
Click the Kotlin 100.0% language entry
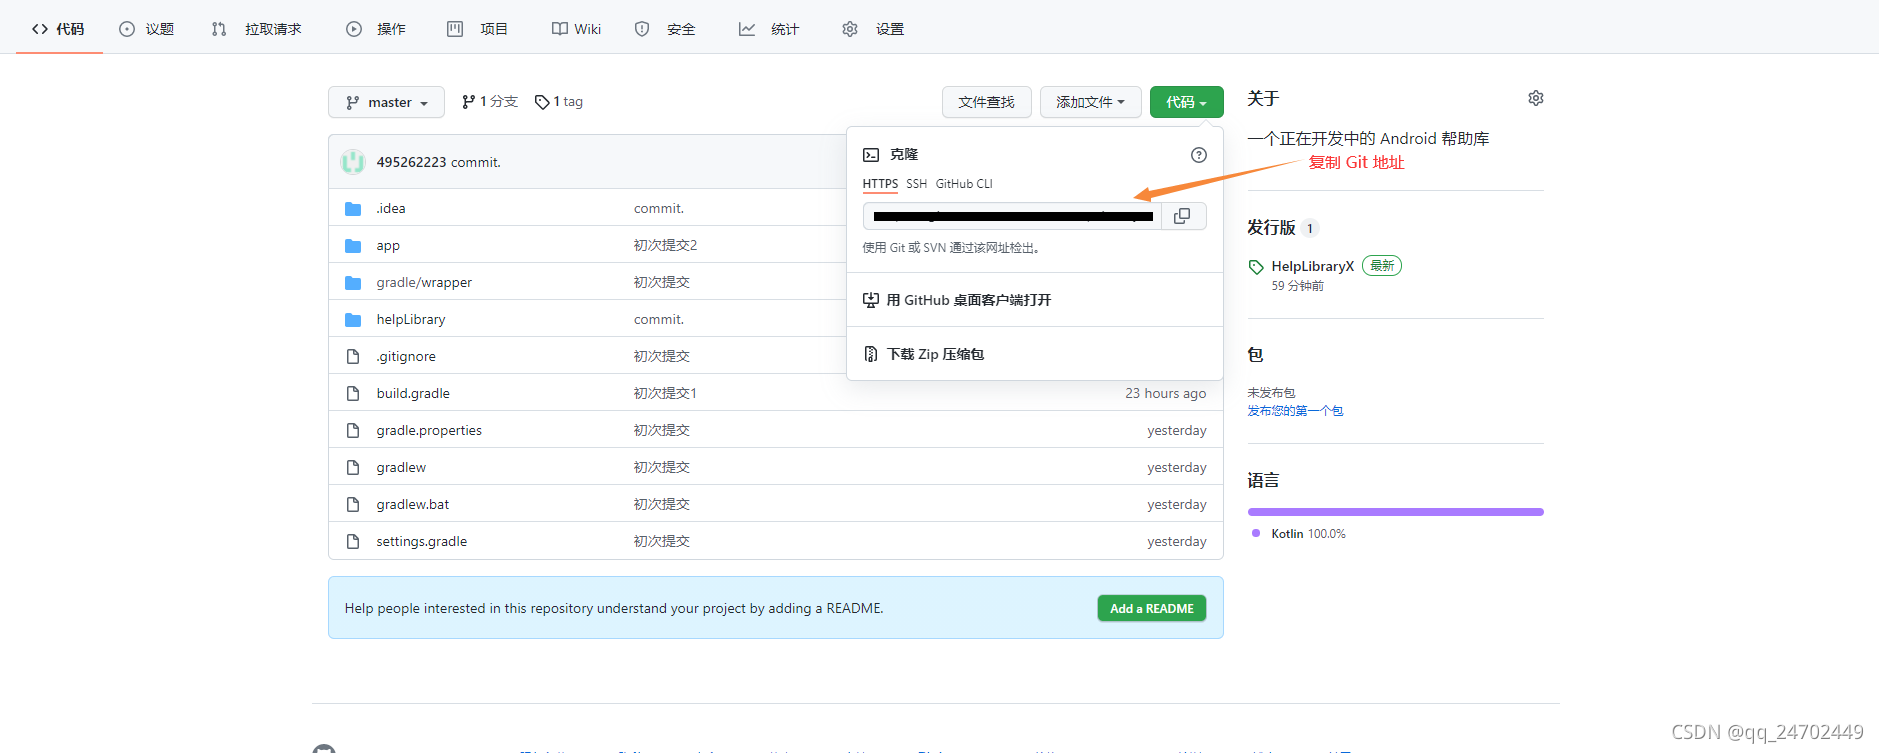[1299, 534]
